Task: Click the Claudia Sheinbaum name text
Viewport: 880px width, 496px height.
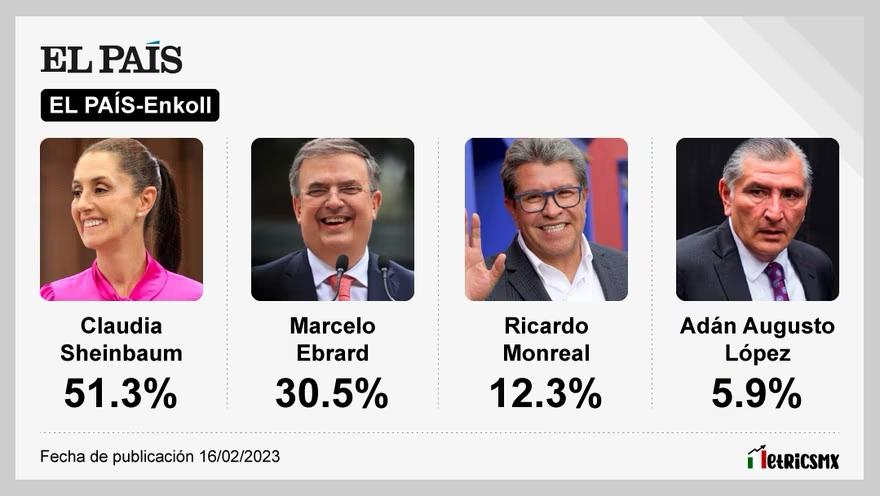Action: pyautogui.click(x=121, y=339)
